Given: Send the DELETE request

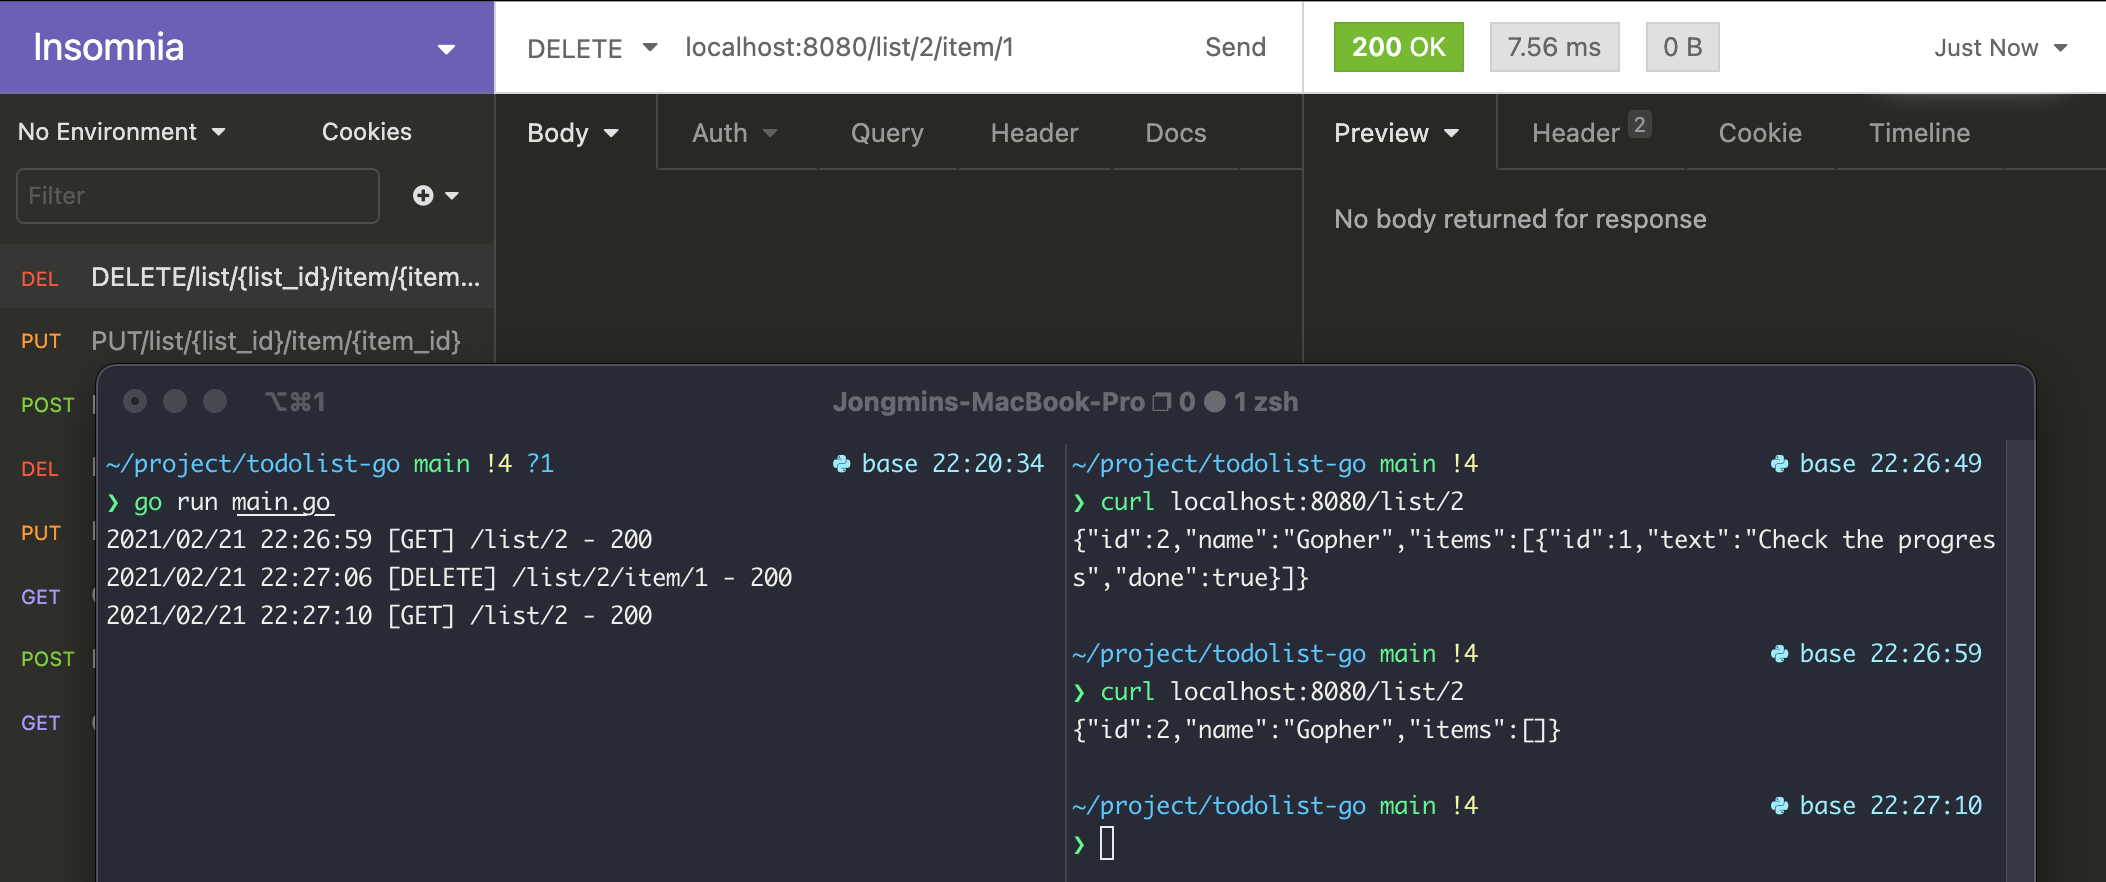Looking at the screenshot, I should [1235, 47].
